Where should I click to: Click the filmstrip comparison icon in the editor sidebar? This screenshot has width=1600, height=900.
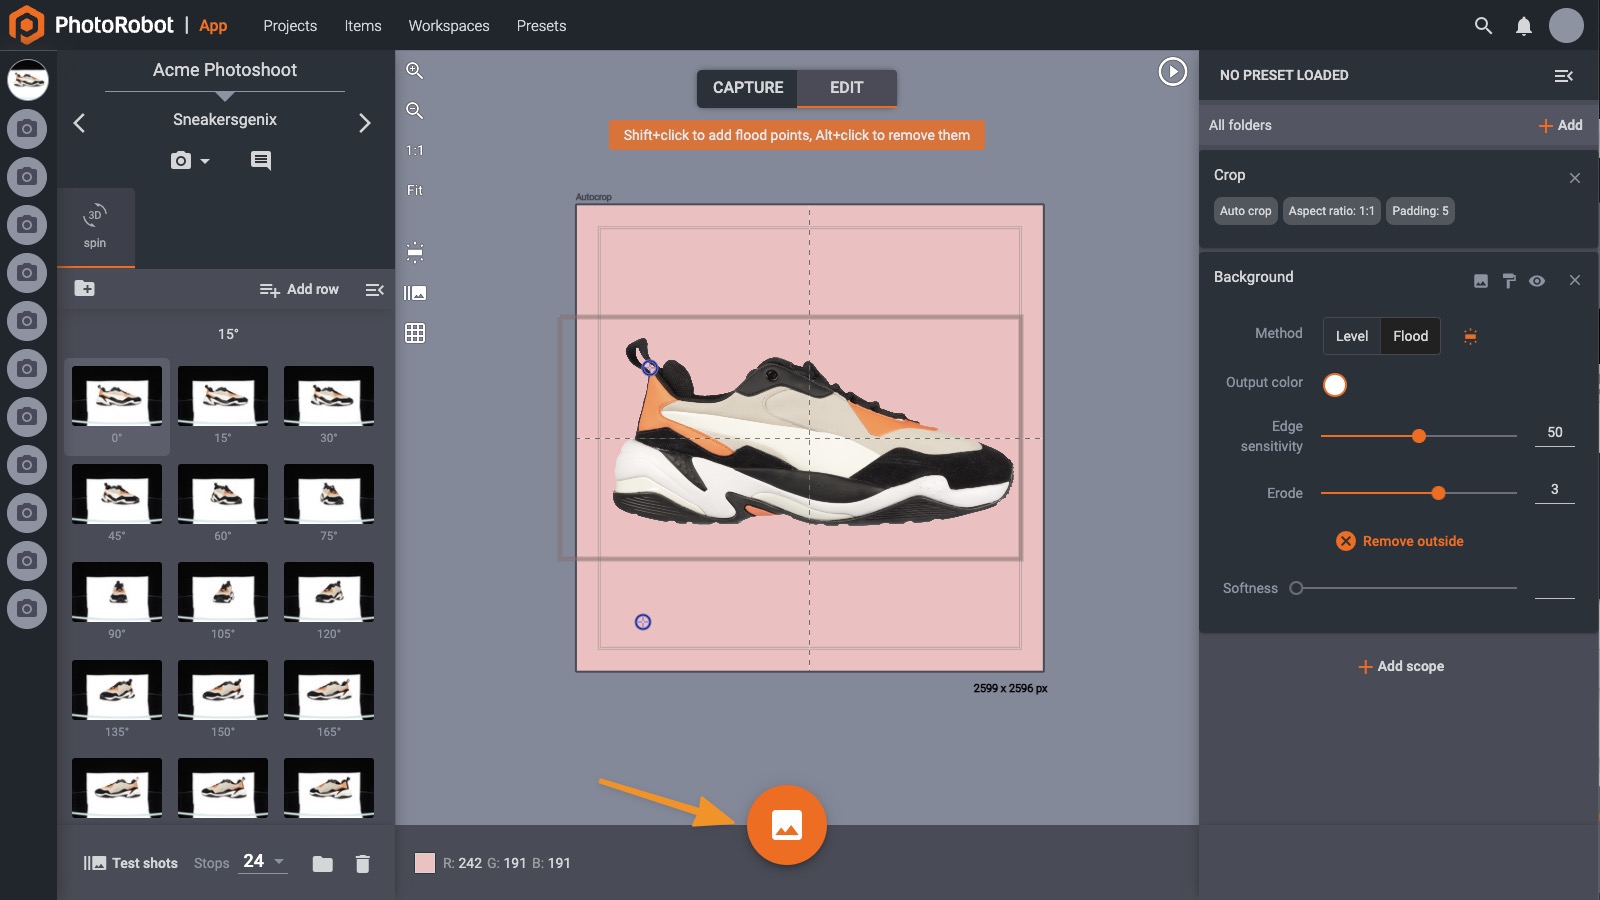pyautogui.click(x=415, y=293)
